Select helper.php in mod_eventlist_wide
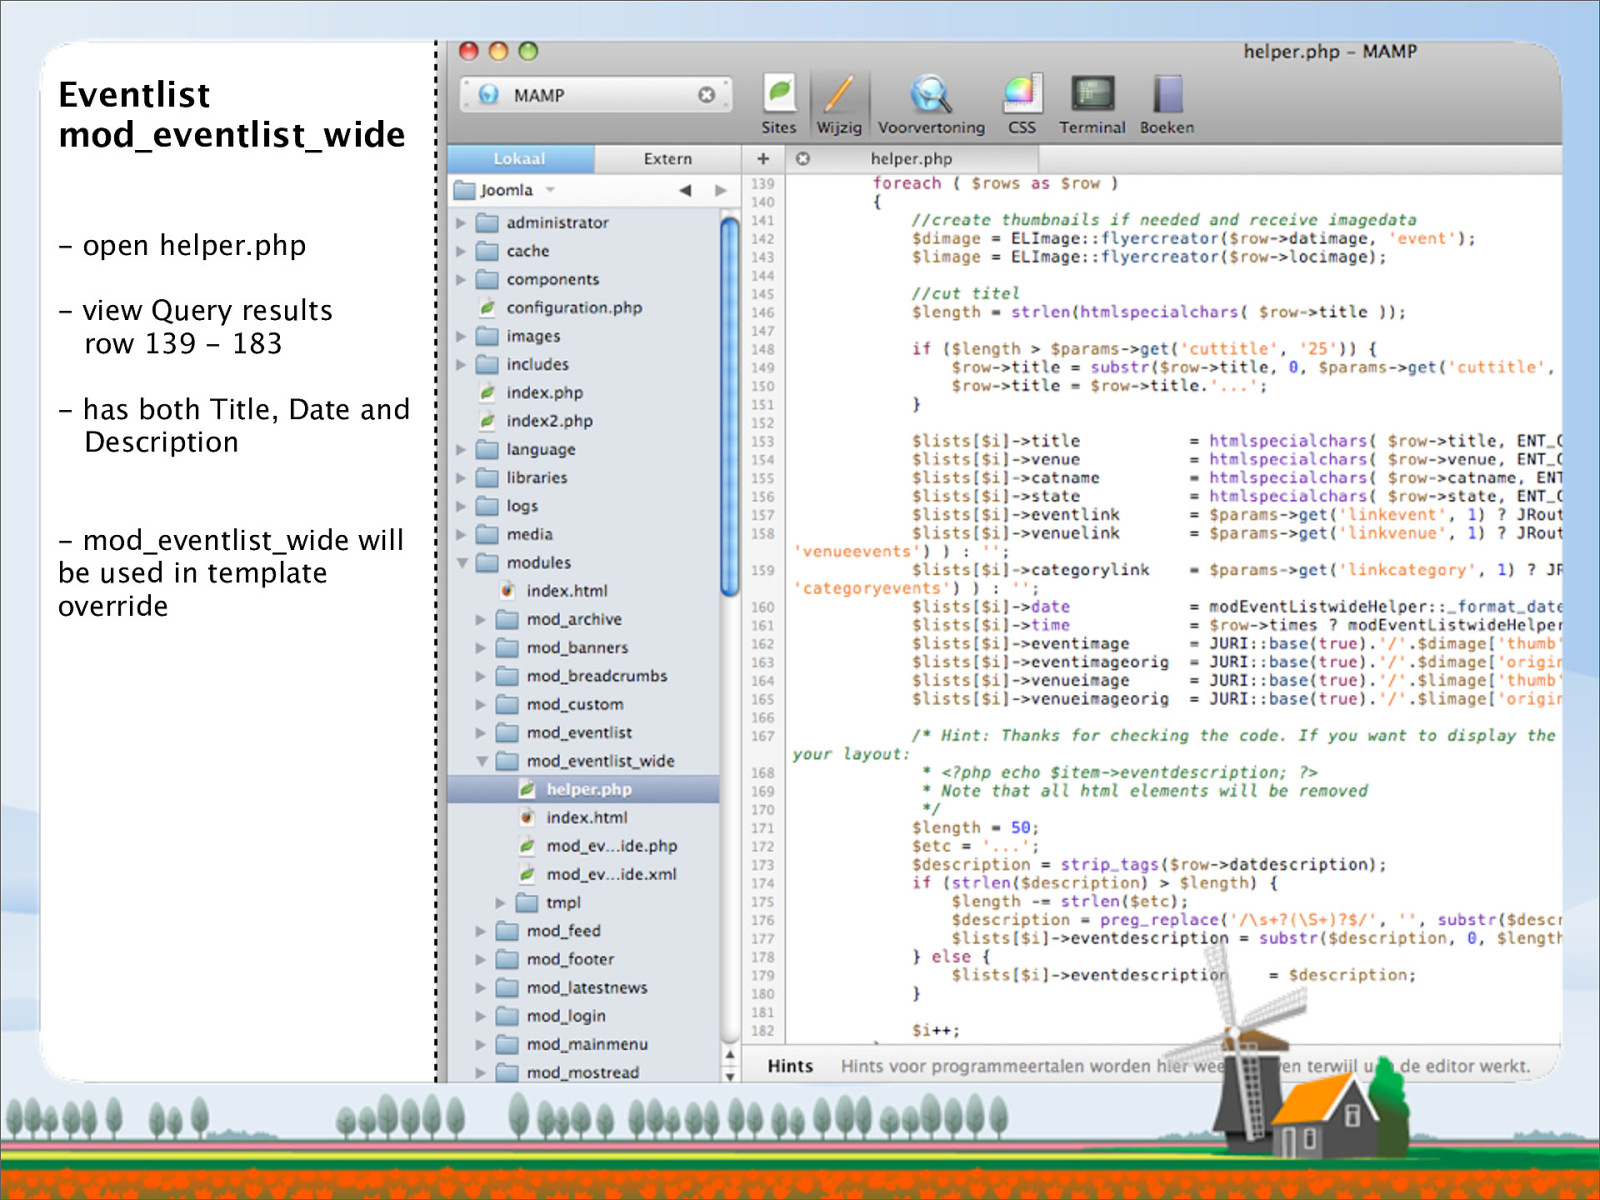 point(583,789)
